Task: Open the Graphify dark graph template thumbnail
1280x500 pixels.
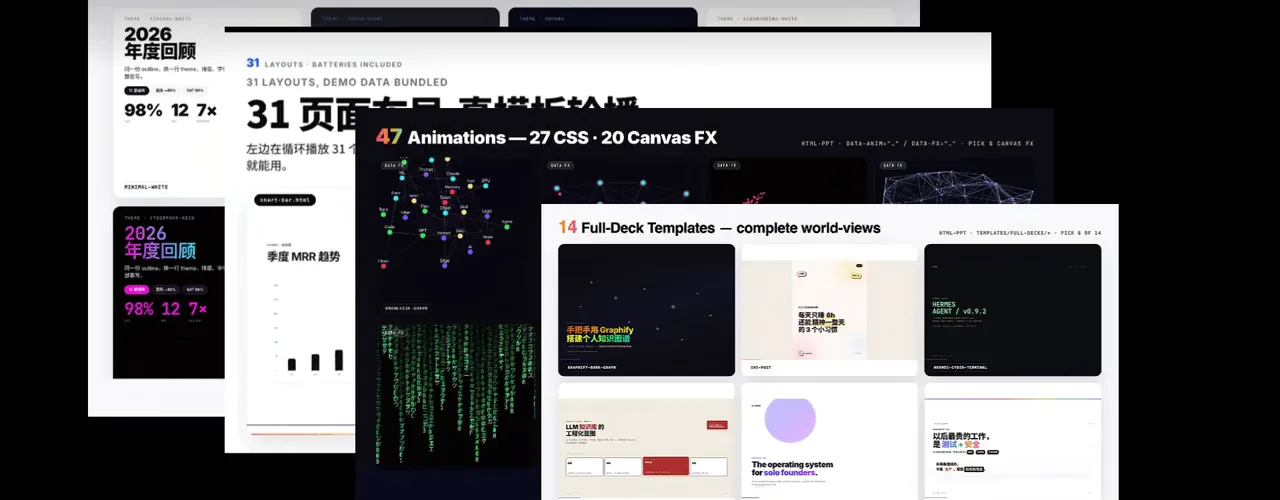Action: 646,310
